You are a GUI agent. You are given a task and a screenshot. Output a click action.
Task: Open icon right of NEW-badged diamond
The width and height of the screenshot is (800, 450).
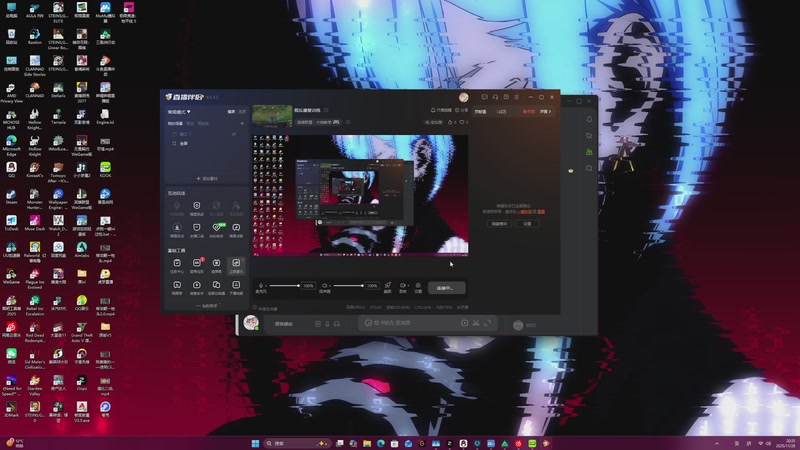point(236,230)
